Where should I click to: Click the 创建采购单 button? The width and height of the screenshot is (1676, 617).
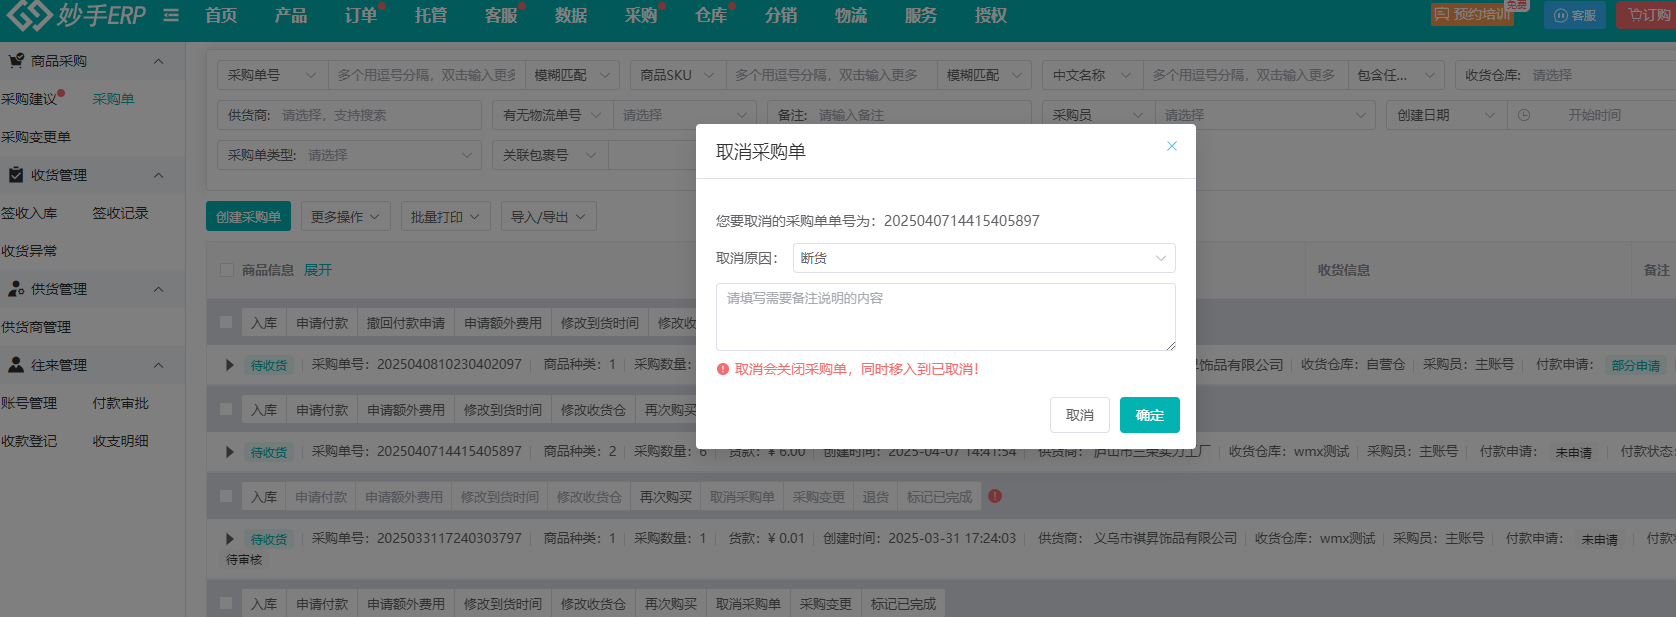coord(248,217)
